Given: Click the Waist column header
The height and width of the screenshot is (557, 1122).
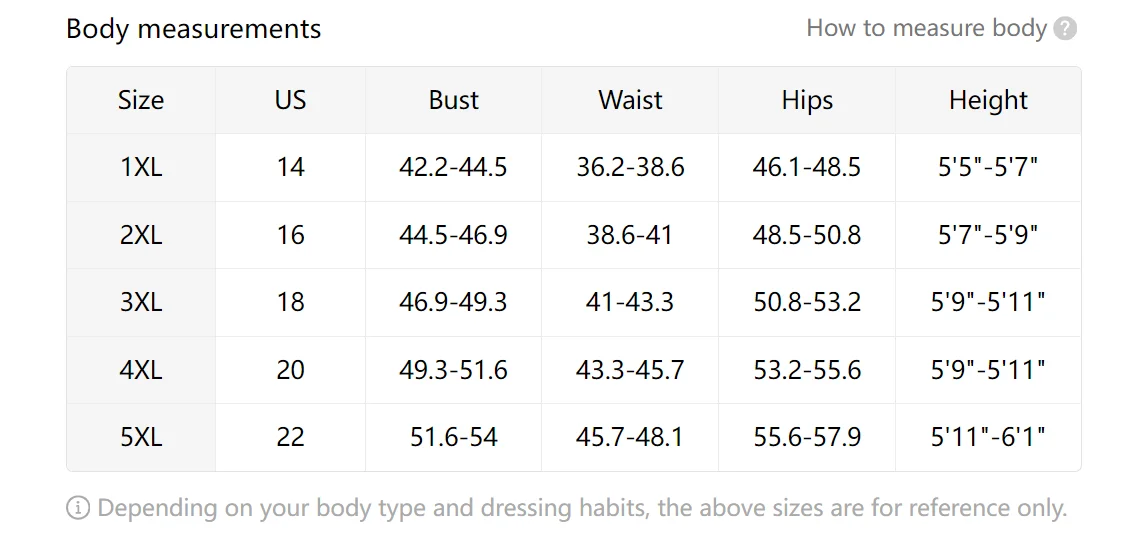Looking at the screenshot, I should tap(630, 100).
